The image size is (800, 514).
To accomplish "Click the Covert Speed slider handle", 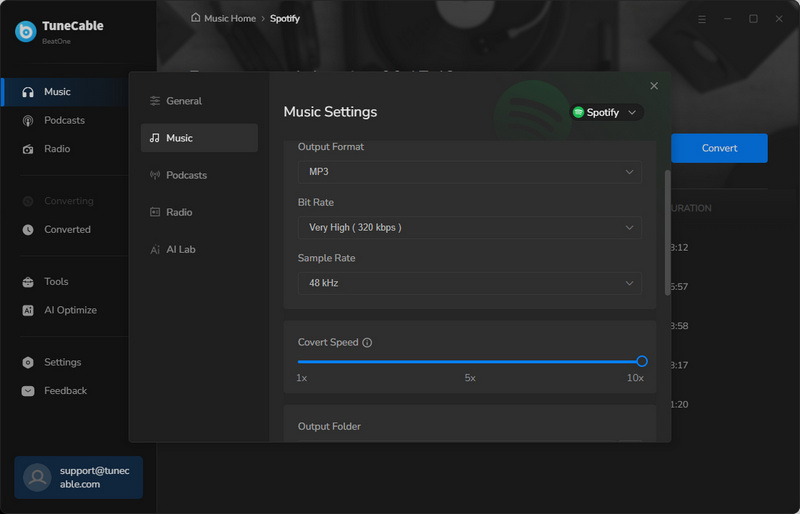I will point(642,361).
